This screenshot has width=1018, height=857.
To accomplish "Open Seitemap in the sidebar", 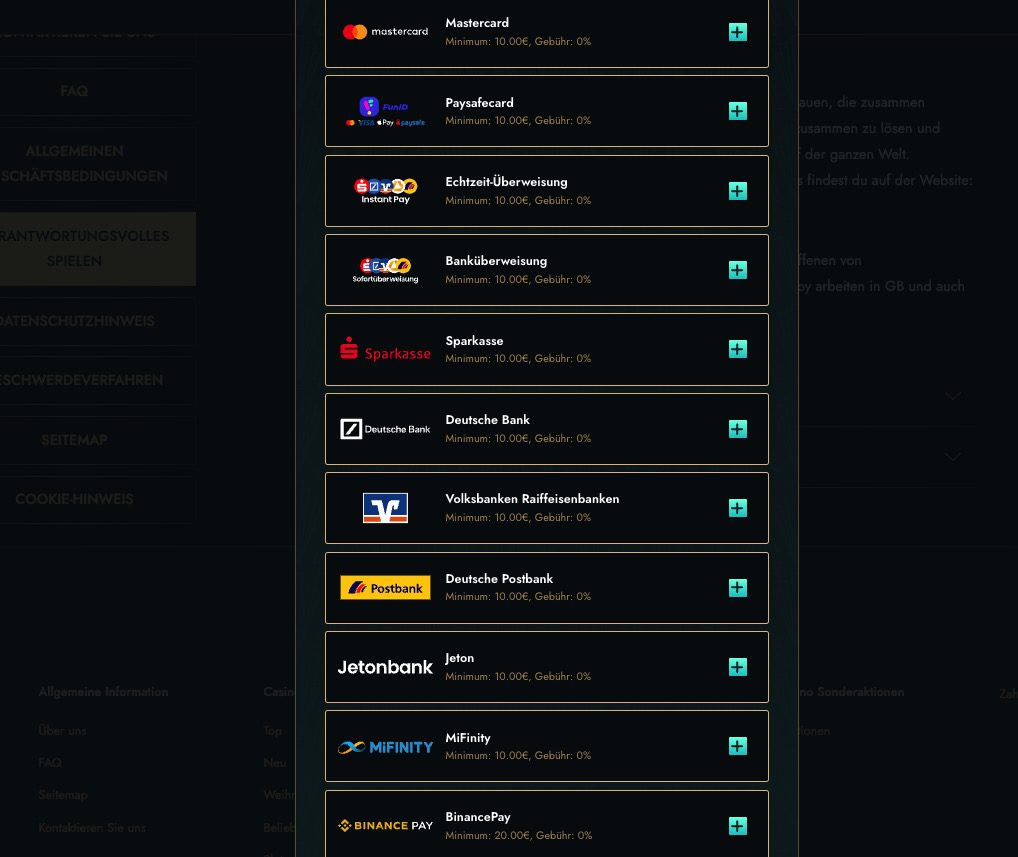I will (x=74, y=440).
